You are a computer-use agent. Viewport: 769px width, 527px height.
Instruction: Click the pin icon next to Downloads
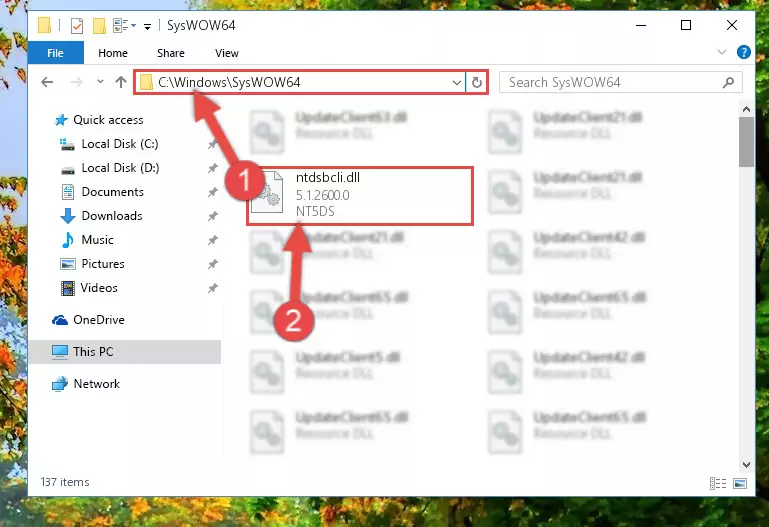pos(212,216)
